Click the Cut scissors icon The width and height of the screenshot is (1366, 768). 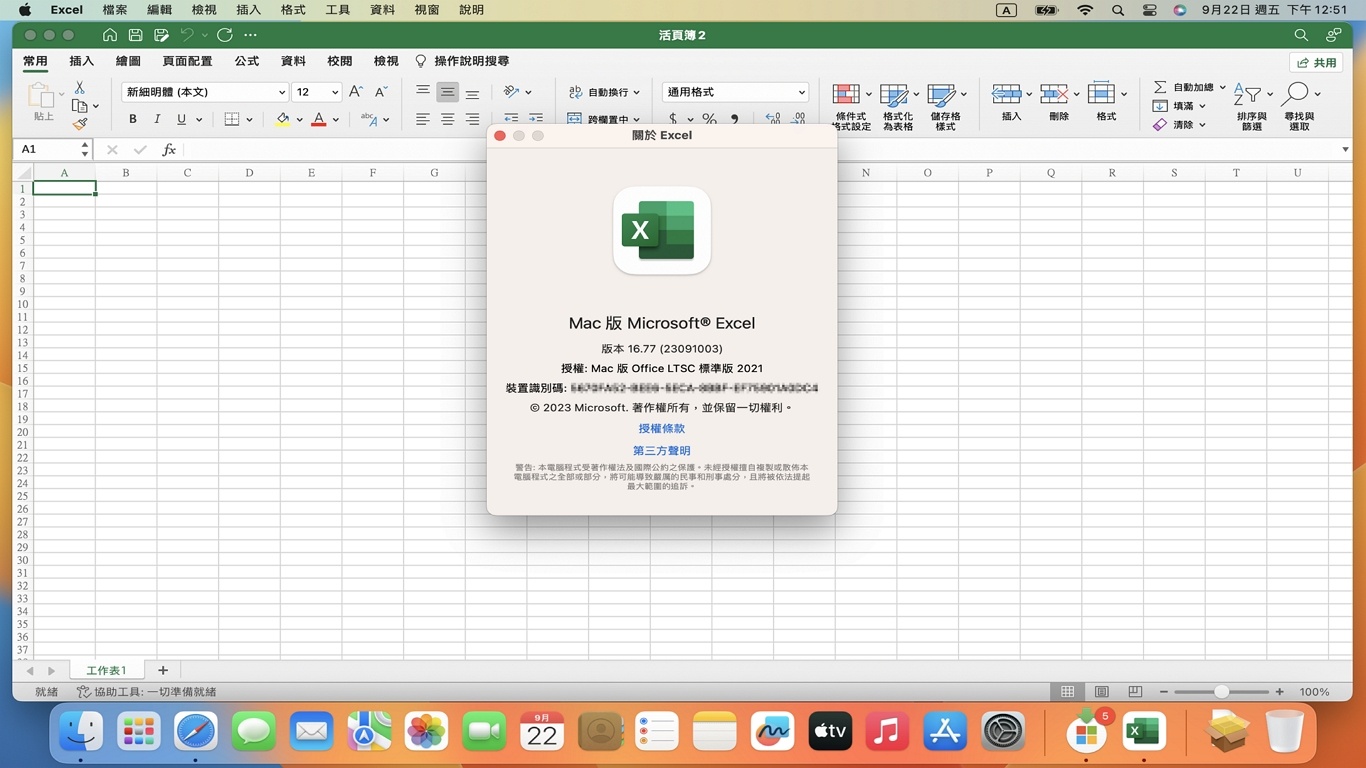pos(80,88)
